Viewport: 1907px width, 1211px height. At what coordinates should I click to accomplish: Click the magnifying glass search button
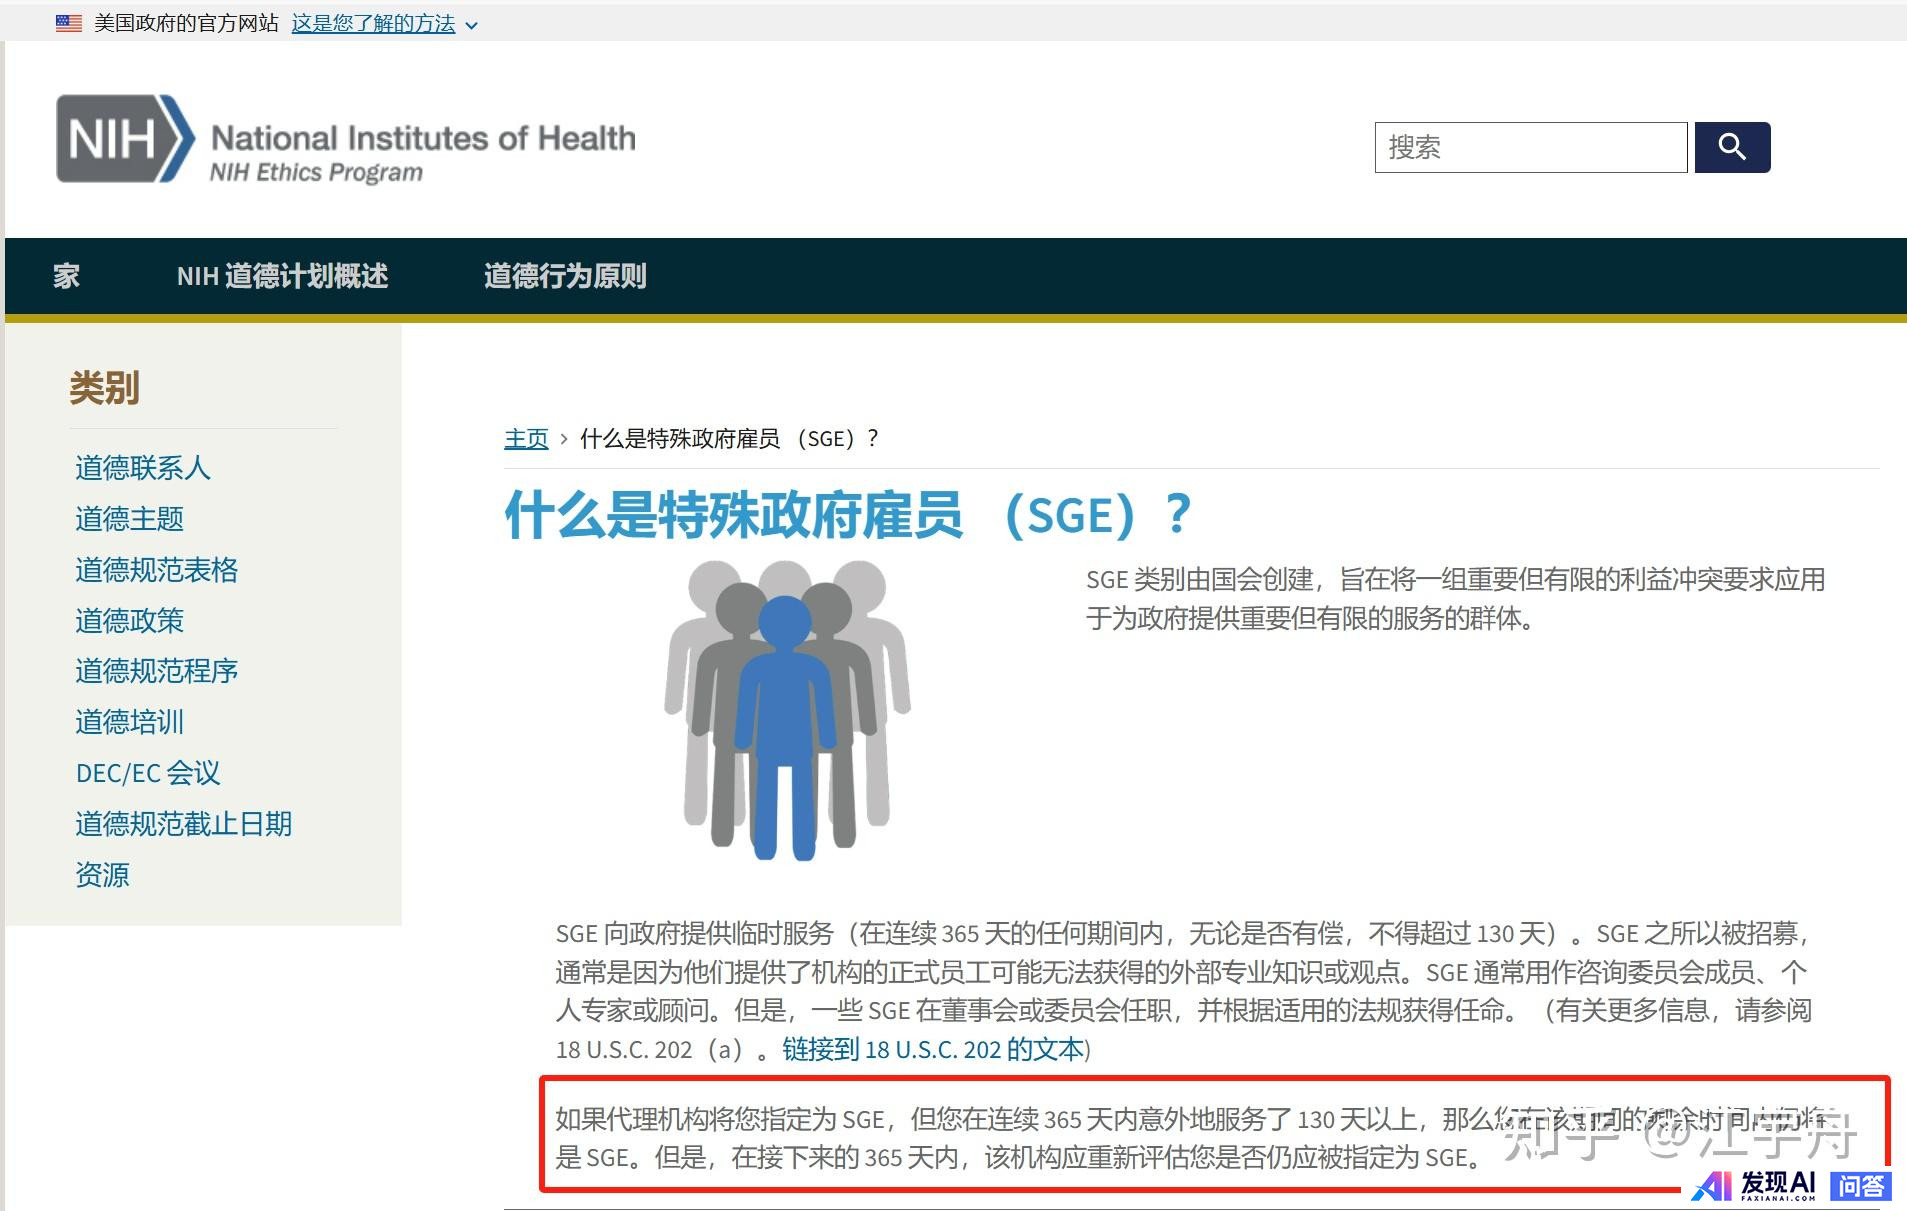(1732, 147)
